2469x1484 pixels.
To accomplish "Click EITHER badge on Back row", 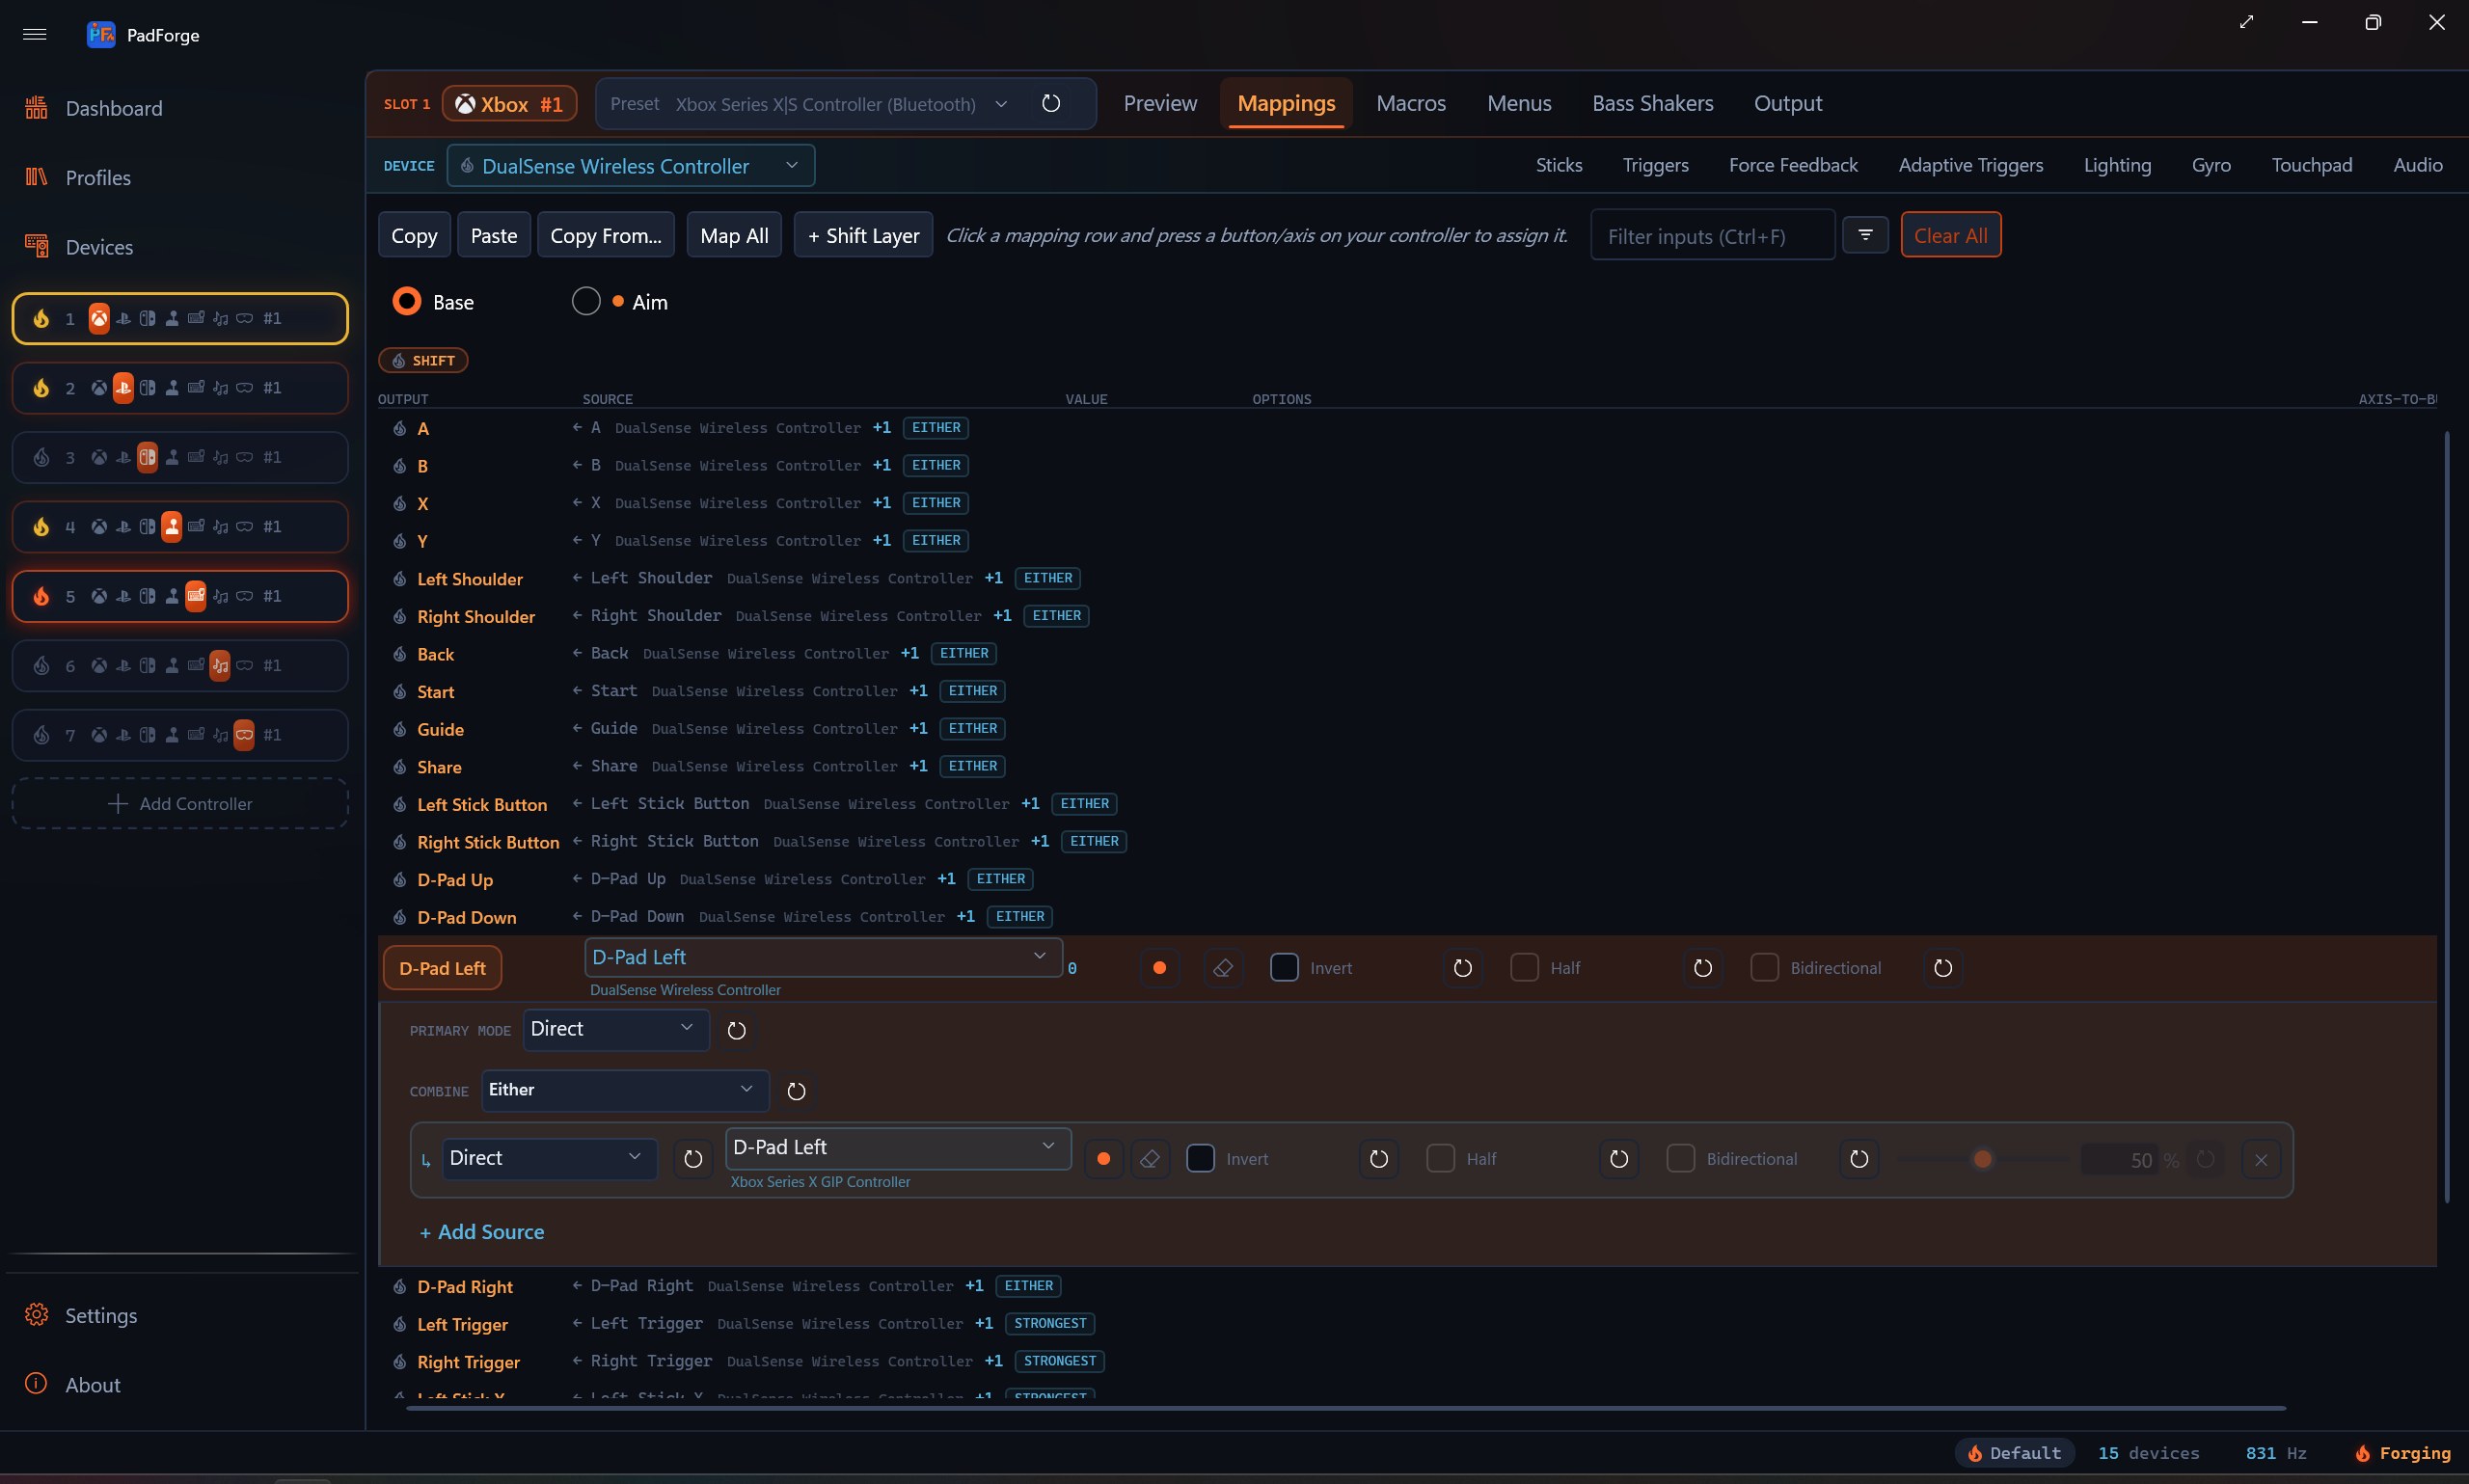I will 964,654.
